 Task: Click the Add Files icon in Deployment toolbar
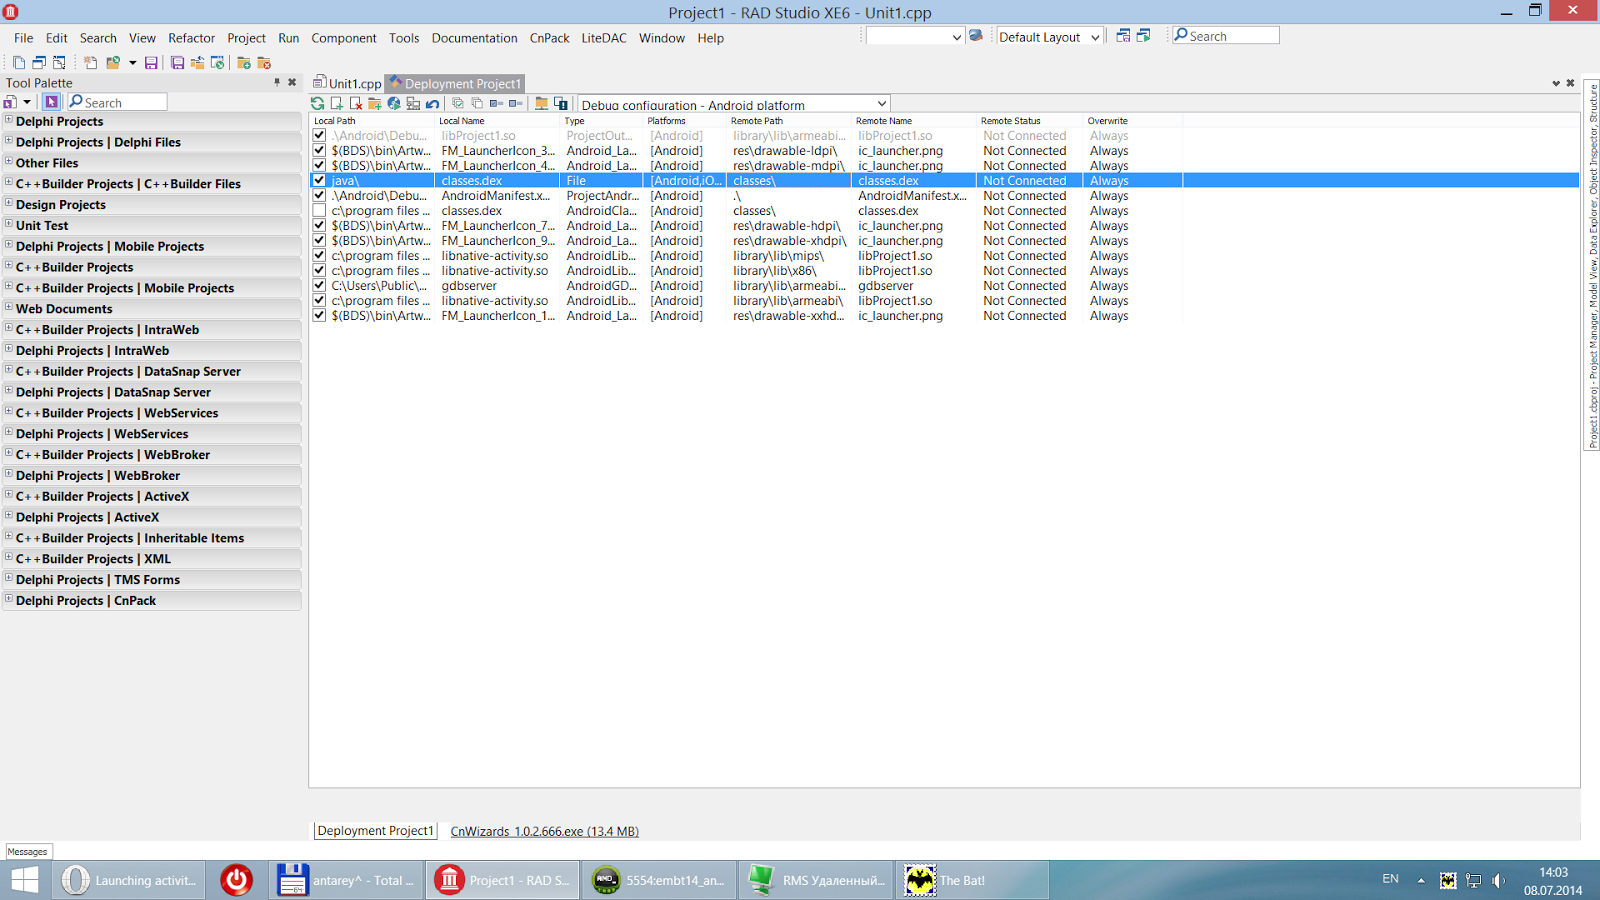pyautogui.click(x=337, y=104)
